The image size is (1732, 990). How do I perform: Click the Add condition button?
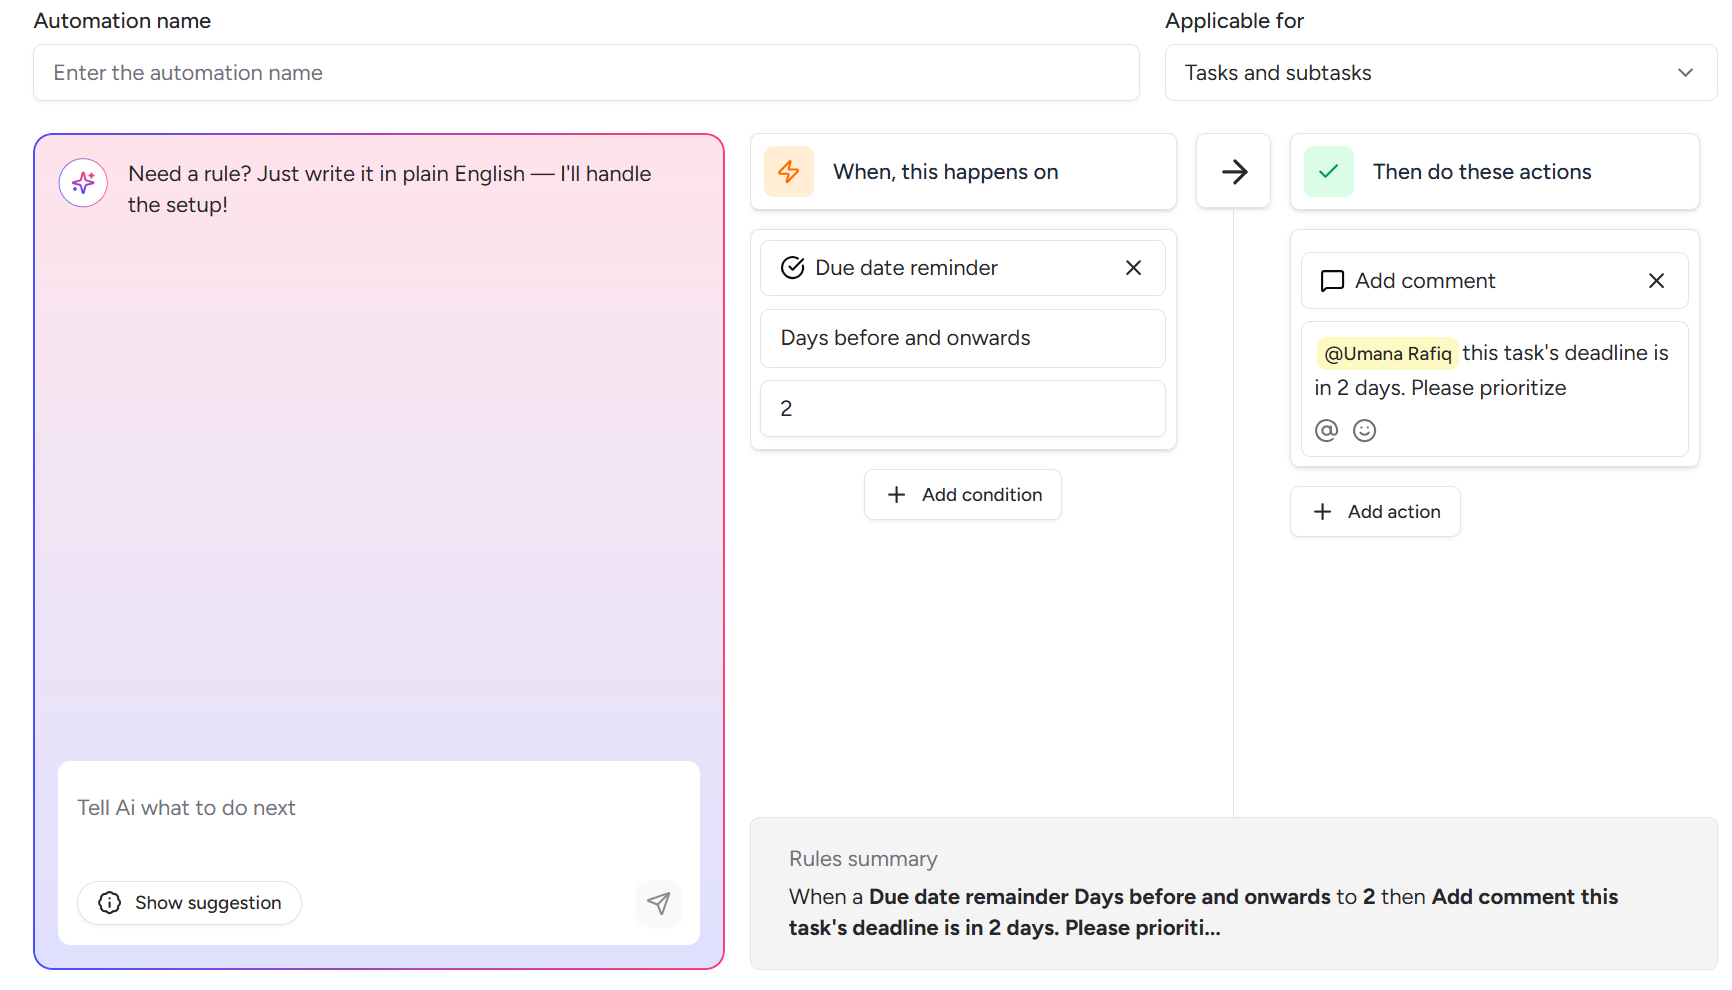click(962, 495)
